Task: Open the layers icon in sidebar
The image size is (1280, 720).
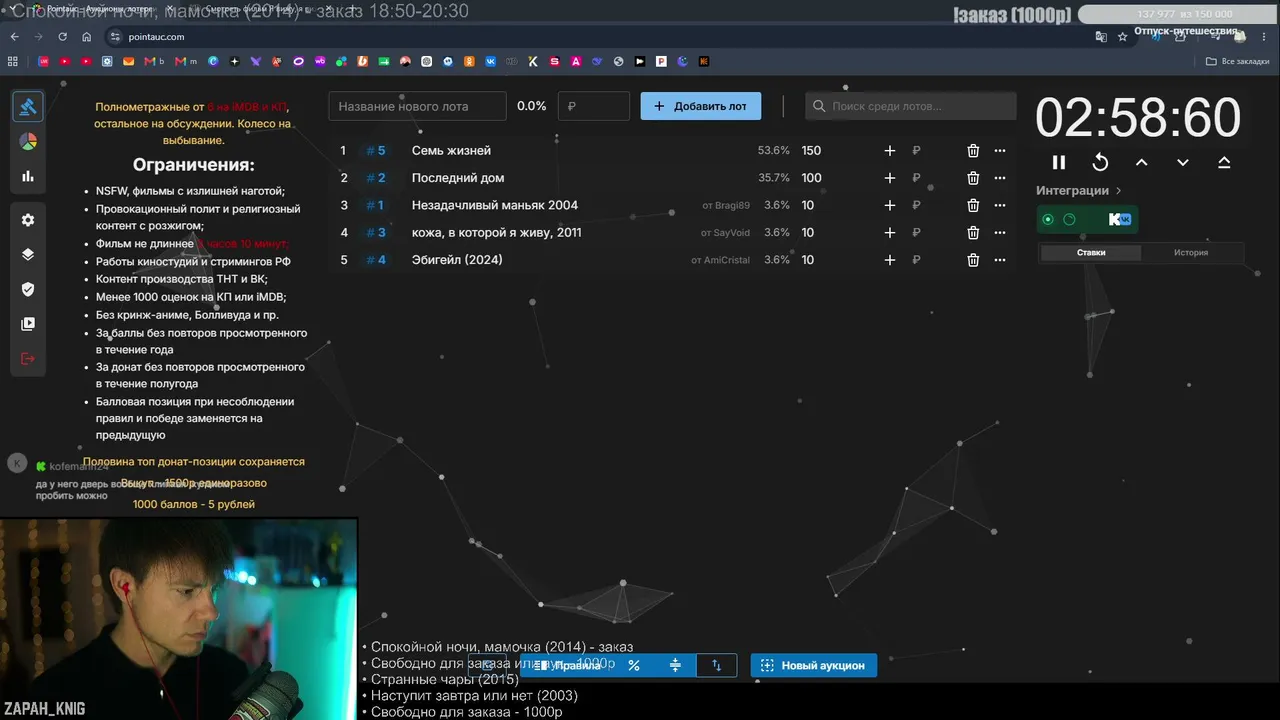Action: click(28, 254)
